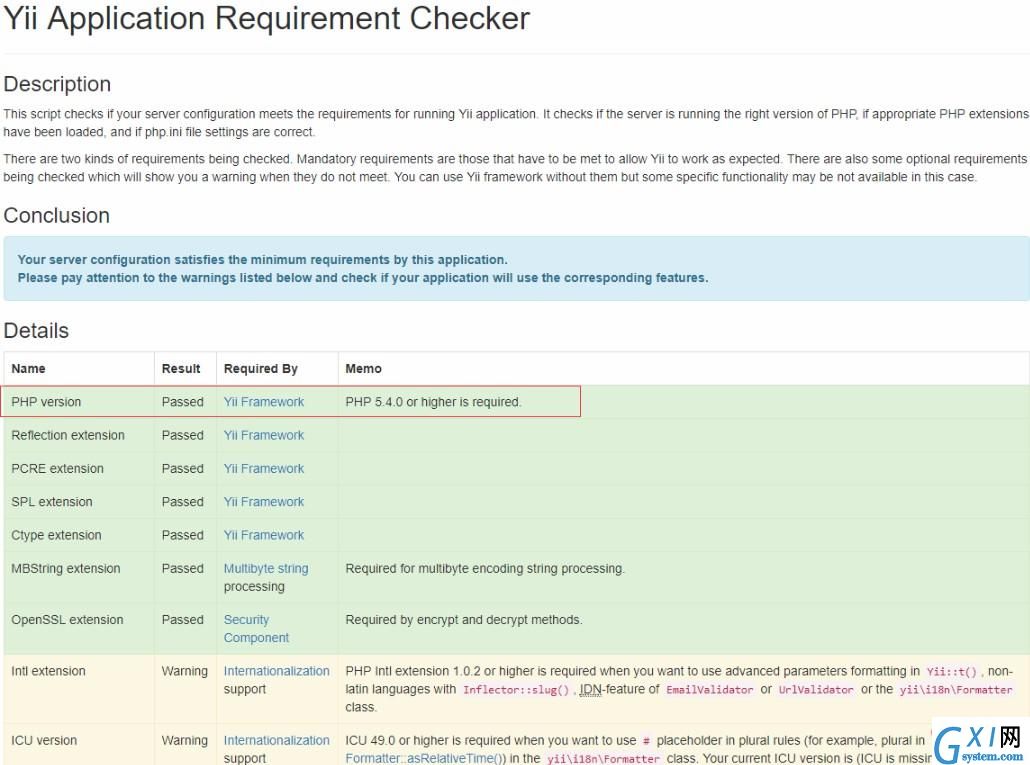
Task: Click yii\i18n\Formatter code in Intl extension memo
Action: click(x=956, y=689)
